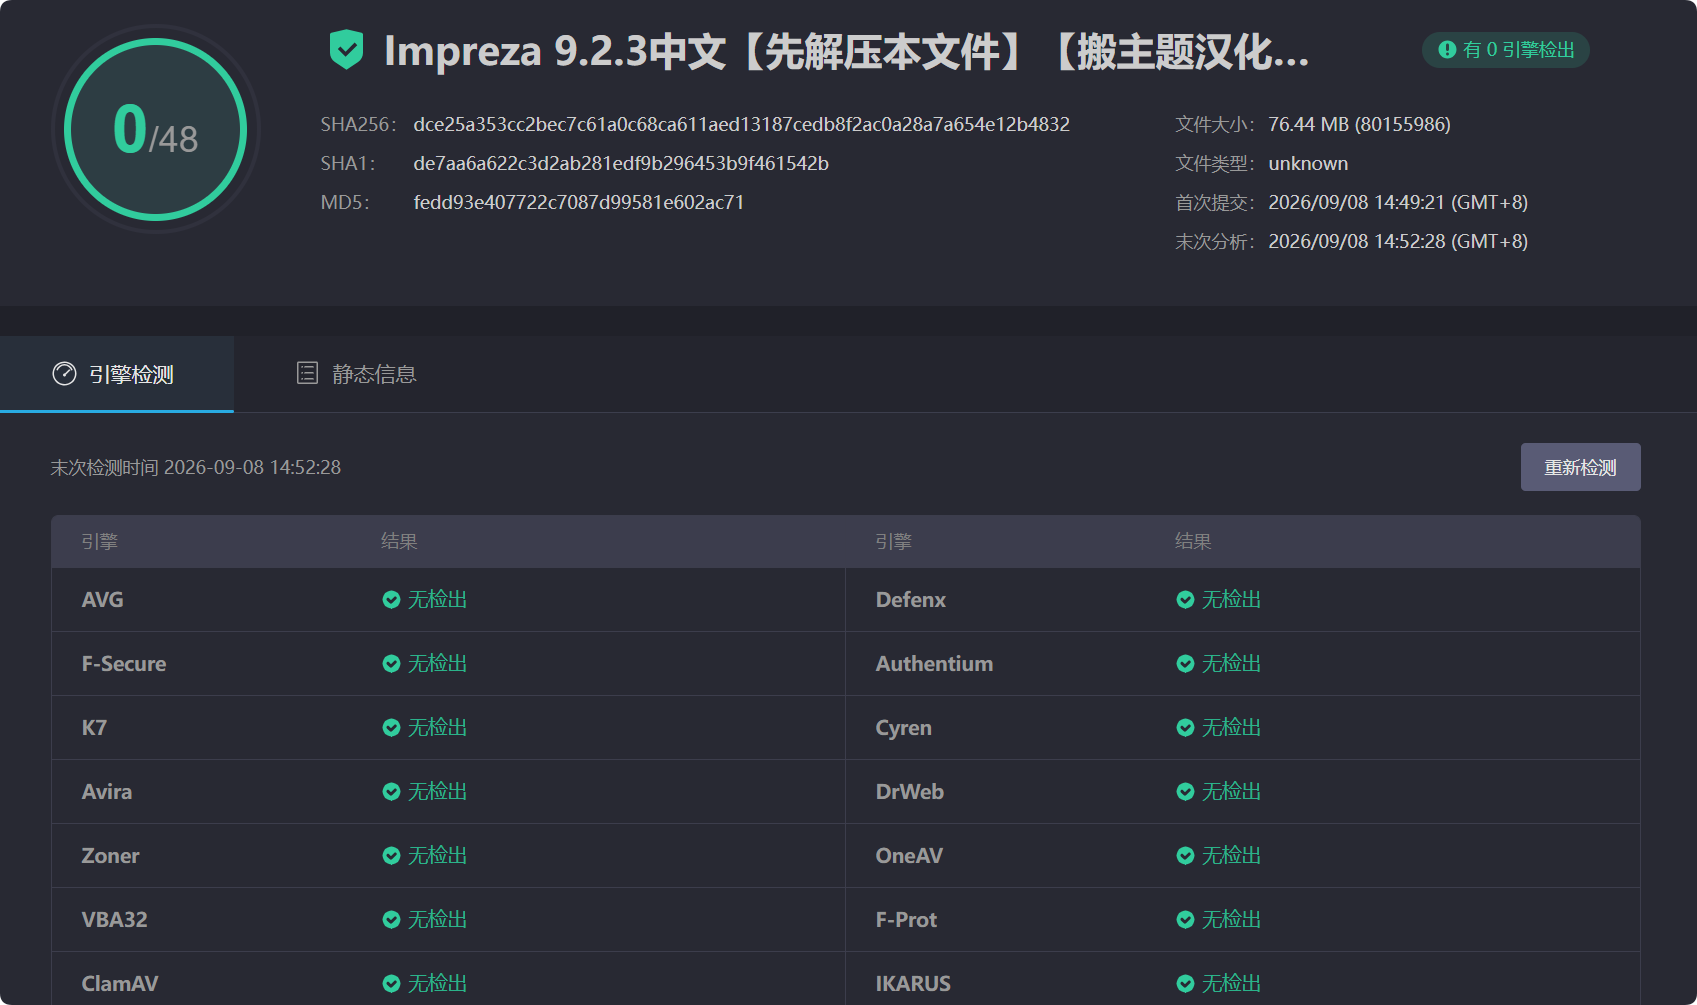
Task: Click the green check icon in OneAV row
Action: 1185,856
